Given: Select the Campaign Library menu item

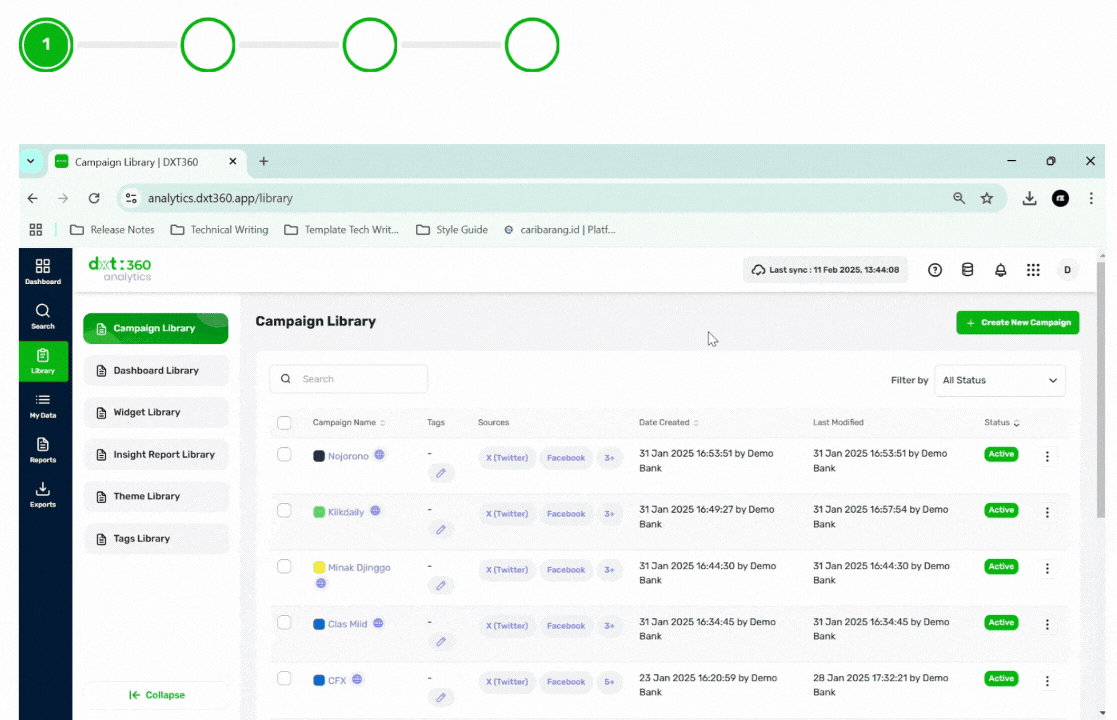Looking at the screenshot, I should tap(155, 328).
